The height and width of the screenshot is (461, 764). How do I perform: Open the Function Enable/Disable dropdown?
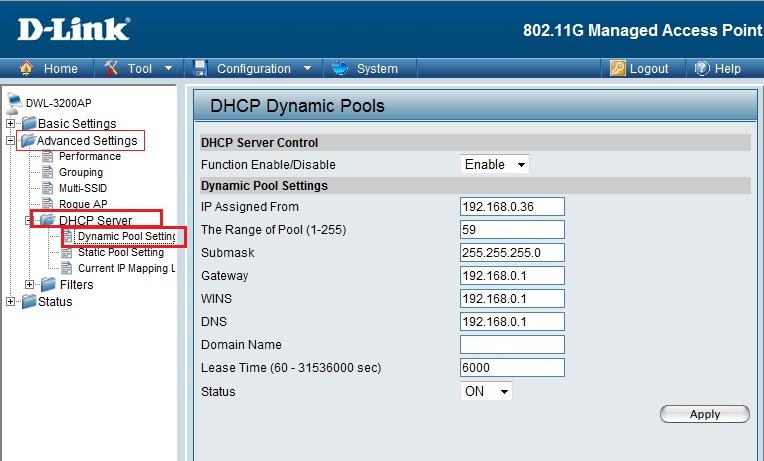[x=495, y=164]
